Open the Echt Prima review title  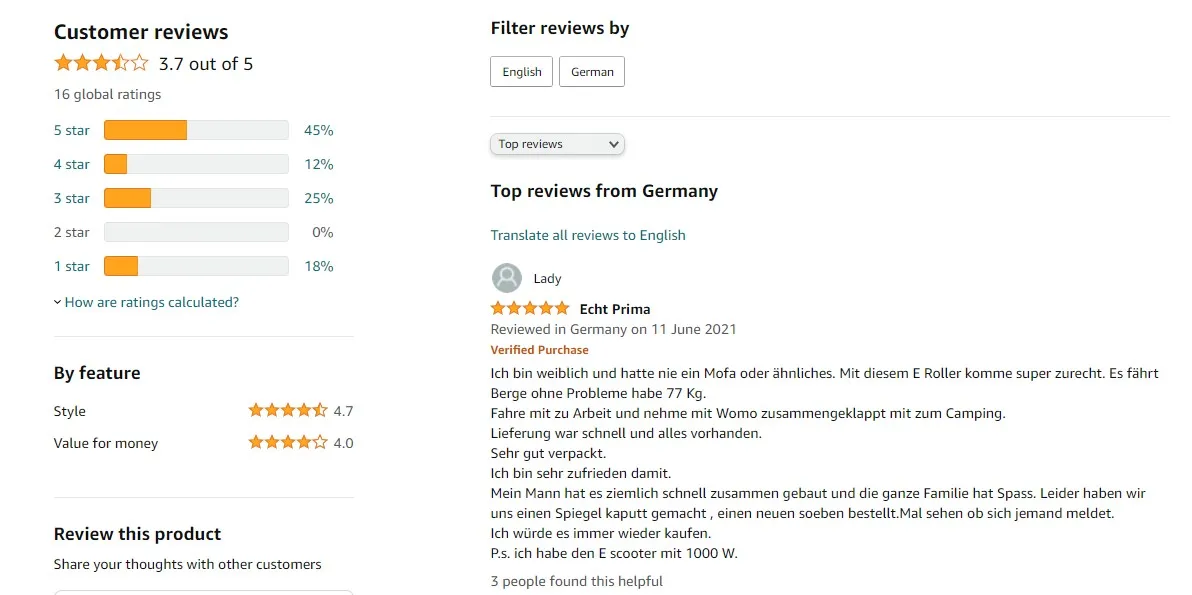[615, 309]
